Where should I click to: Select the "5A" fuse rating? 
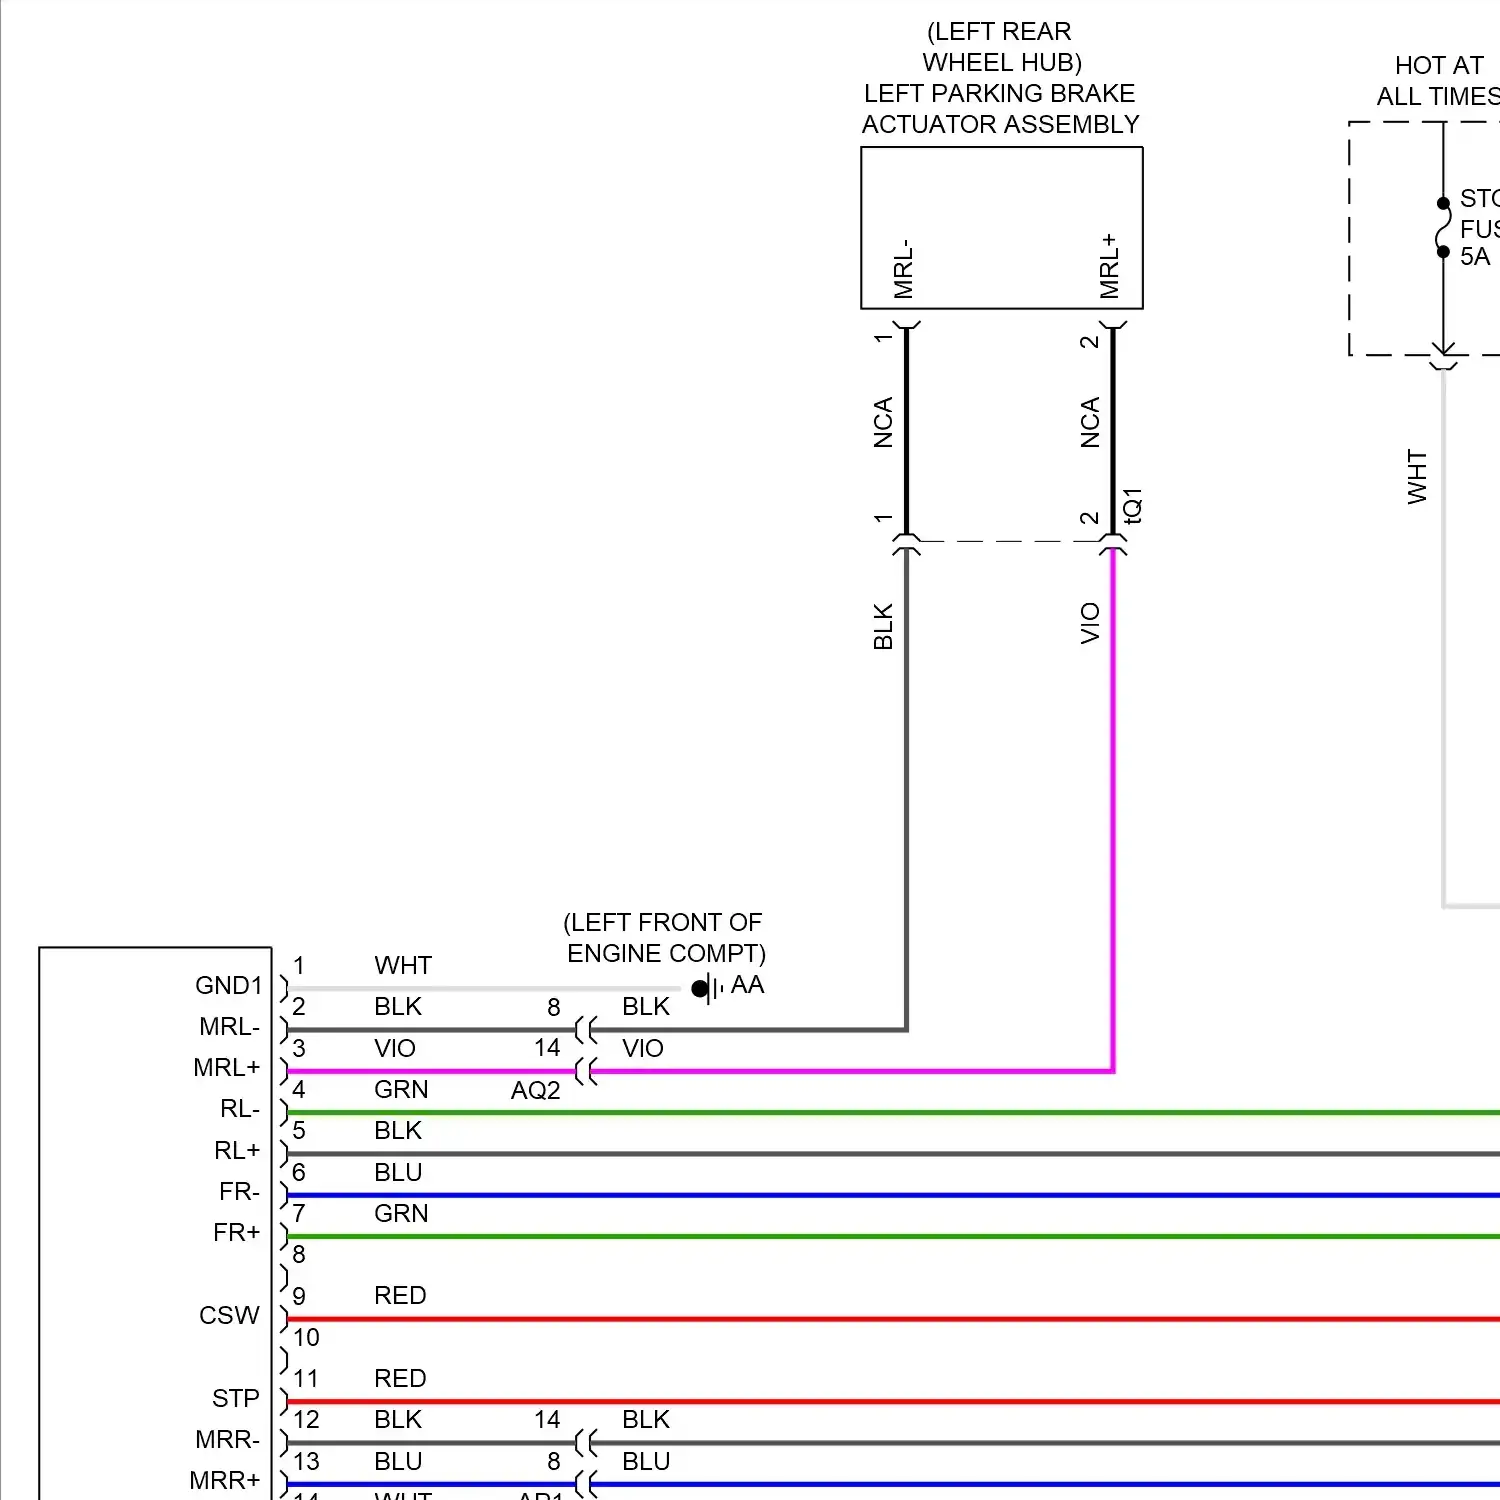[x=1475, y=257]
